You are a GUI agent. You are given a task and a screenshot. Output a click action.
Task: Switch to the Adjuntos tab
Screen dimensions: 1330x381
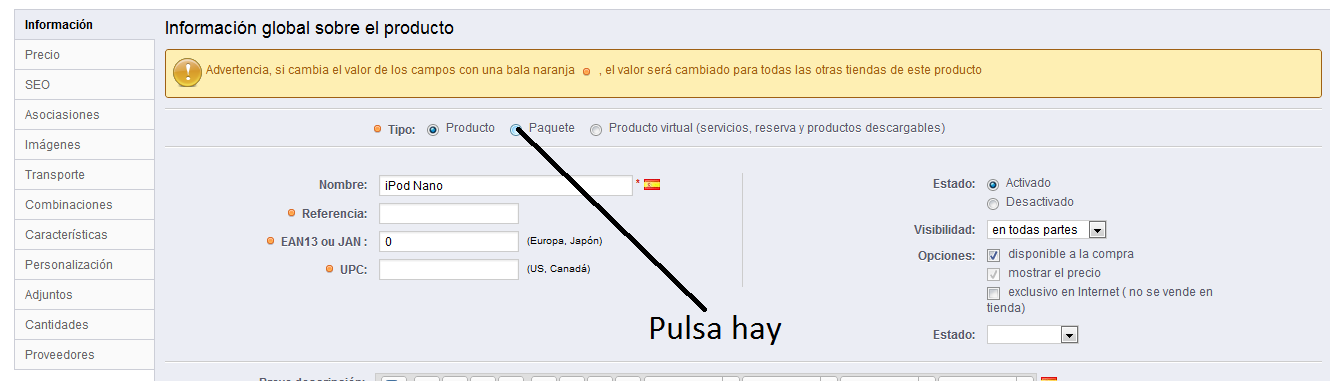(84, 295)
